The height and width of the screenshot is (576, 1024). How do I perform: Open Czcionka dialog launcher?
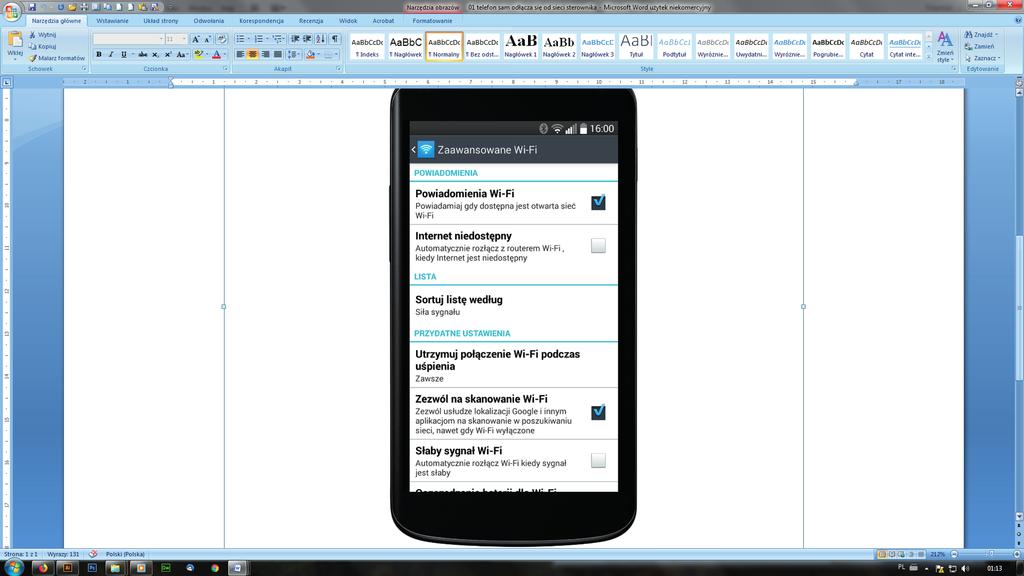226,69
